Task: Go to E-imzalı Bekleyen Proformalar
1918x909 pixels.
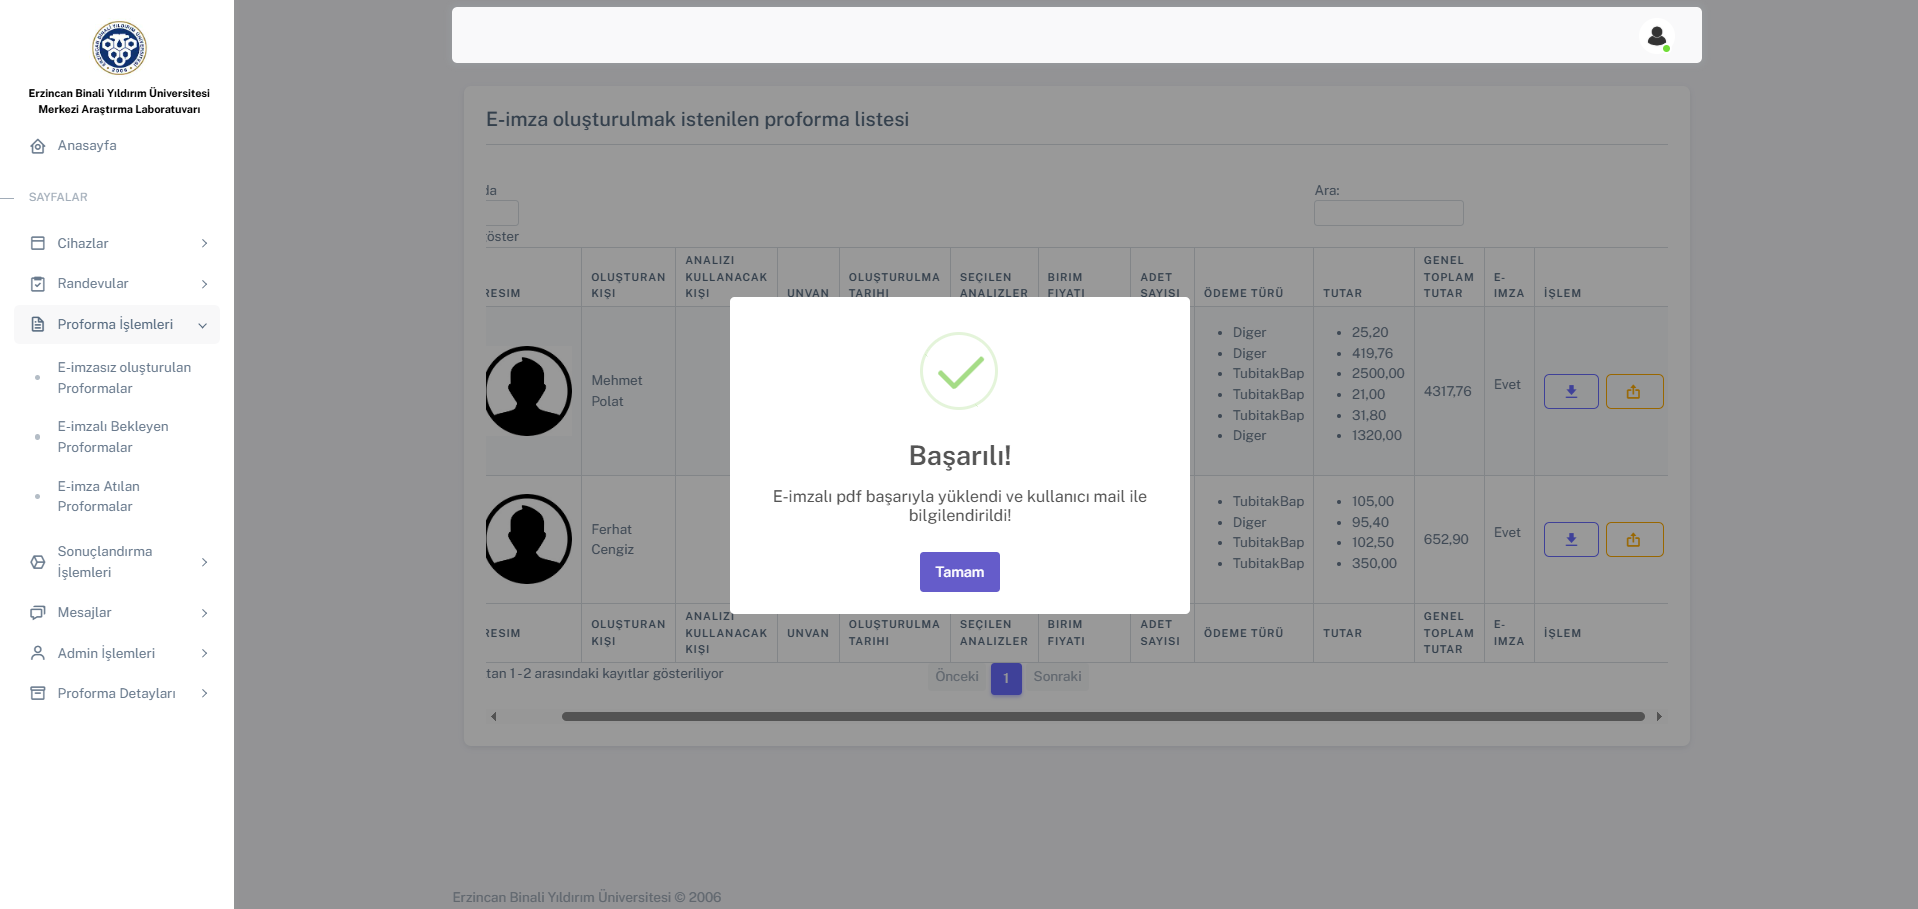Action: pyautogui.click(x=112, y=437)
